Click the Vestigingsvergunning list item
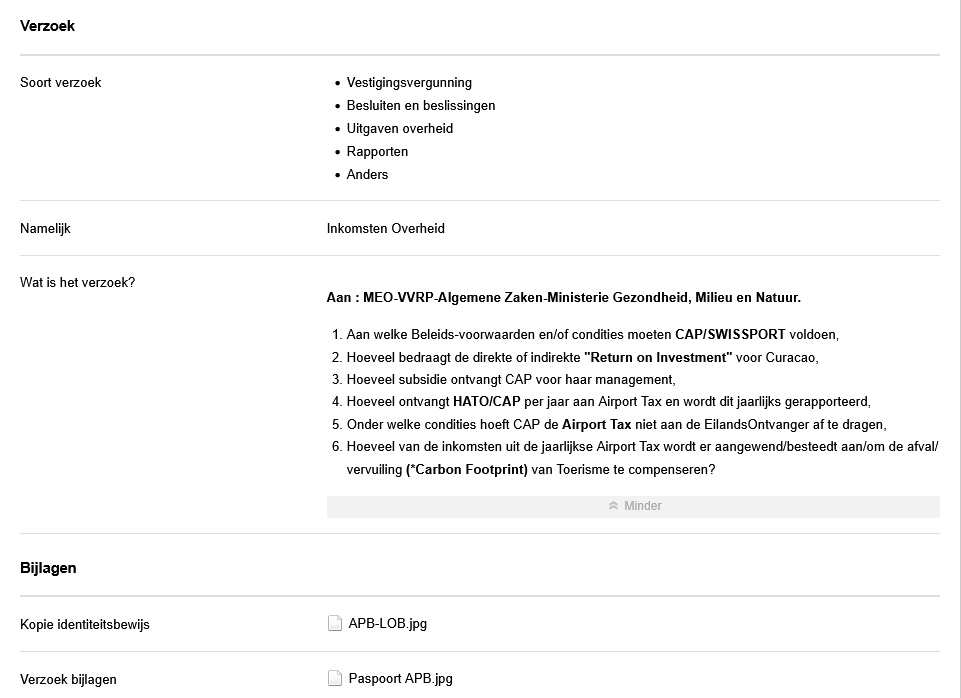961x698 pixels. 409,83
